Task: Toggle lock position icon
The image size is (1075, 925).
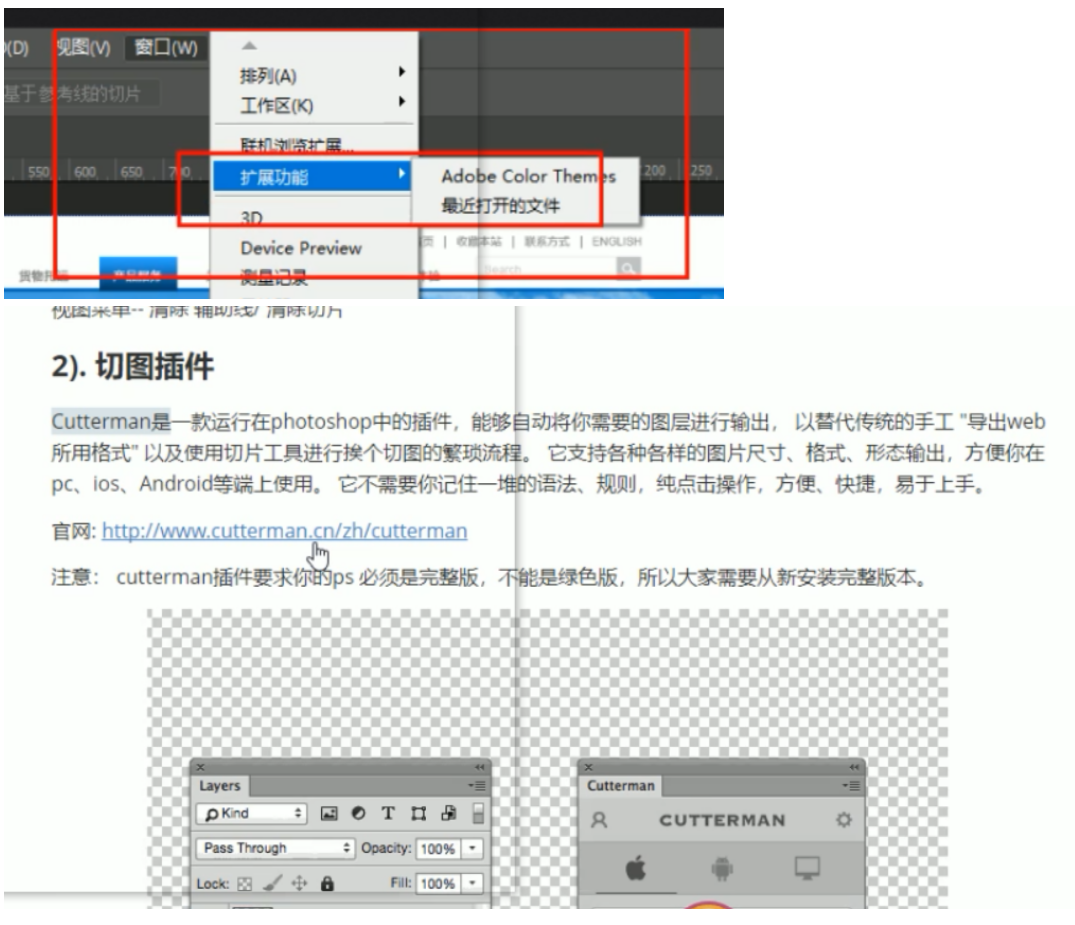Action: pyautogui.click(x=300, y=883)
